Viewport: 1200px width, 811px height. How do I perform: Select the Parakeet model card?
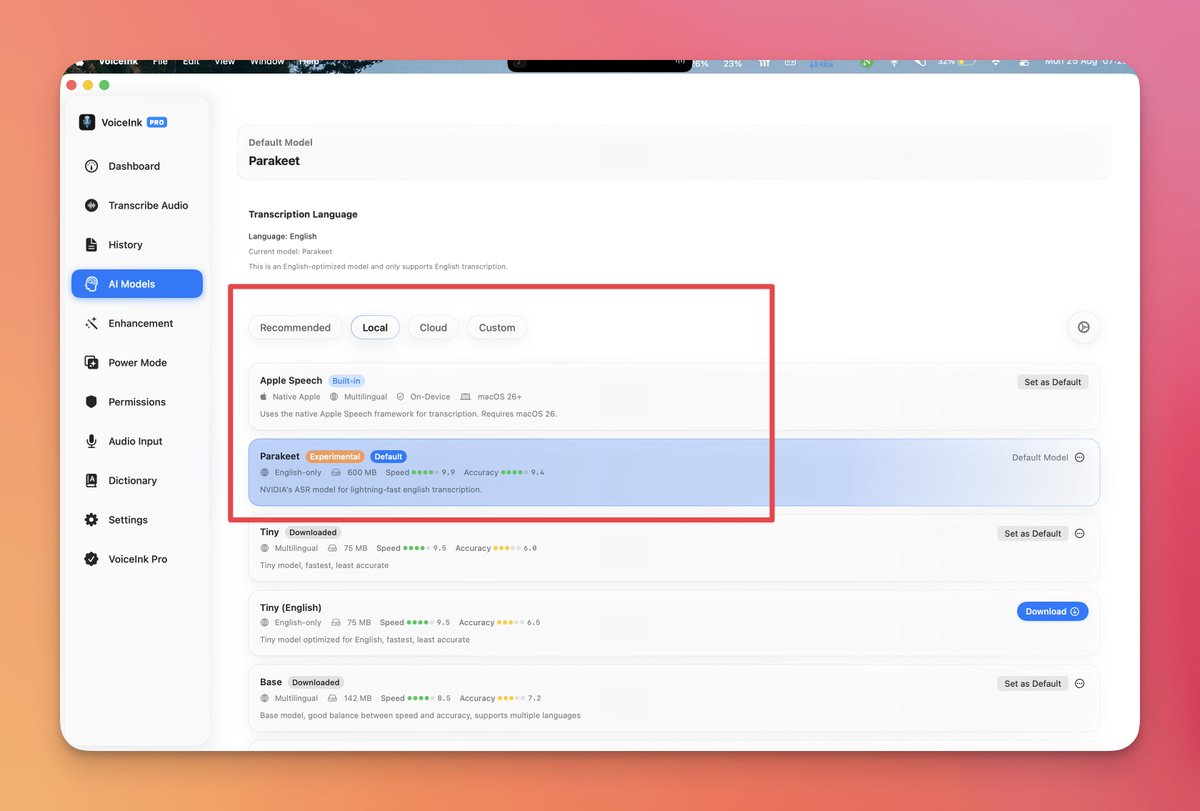click(x=674, y=472)
